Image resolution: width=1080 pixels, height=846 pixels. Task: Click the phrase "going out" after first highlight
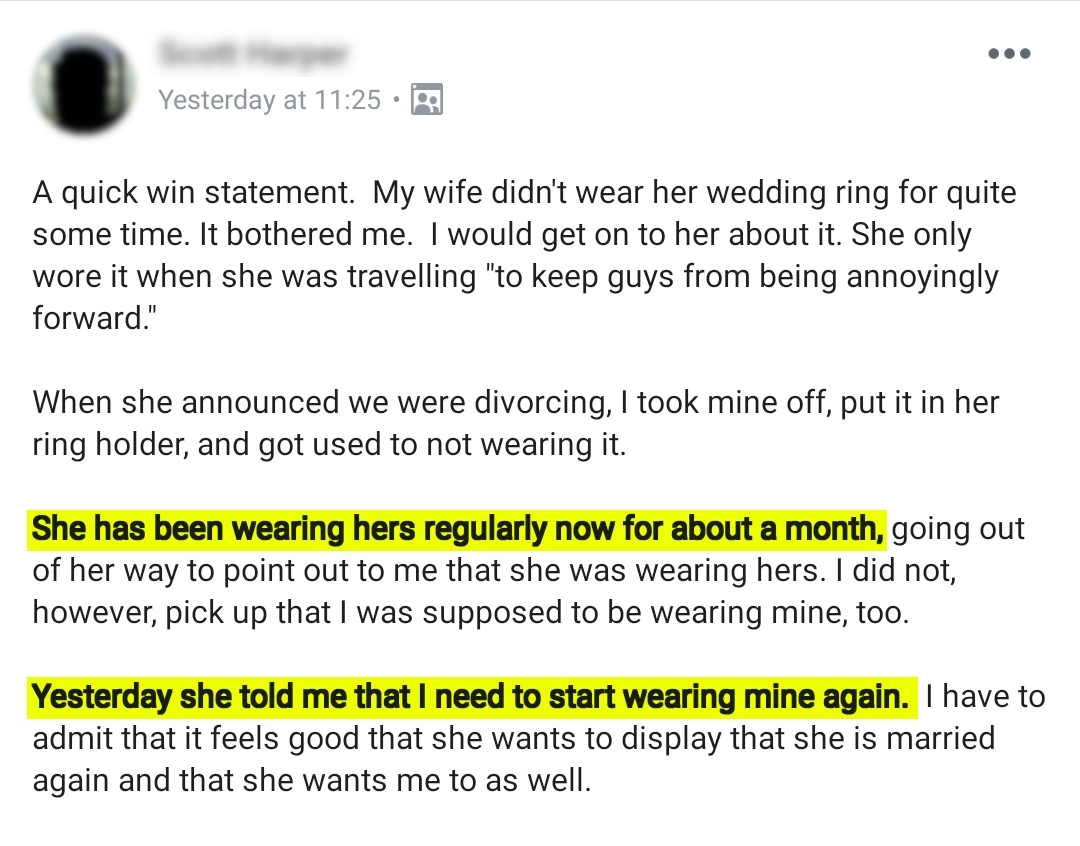958,528
